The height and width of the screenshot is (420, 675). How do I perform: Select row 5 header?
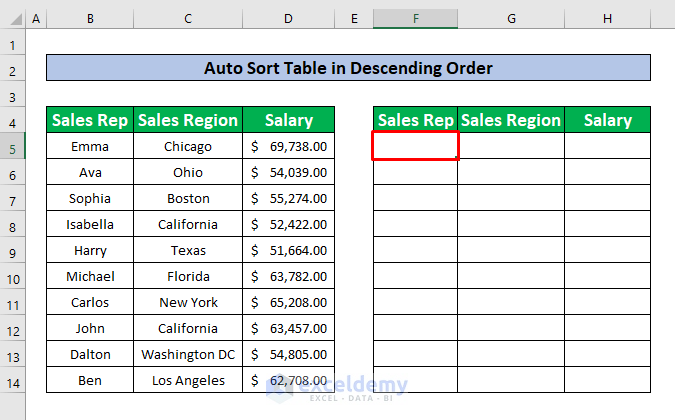[12, 147]
